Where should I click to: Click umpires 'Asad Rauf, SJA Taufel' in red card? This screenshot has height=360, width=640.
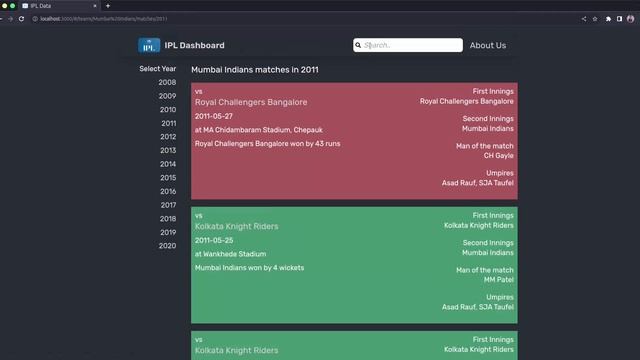[478, 183]
